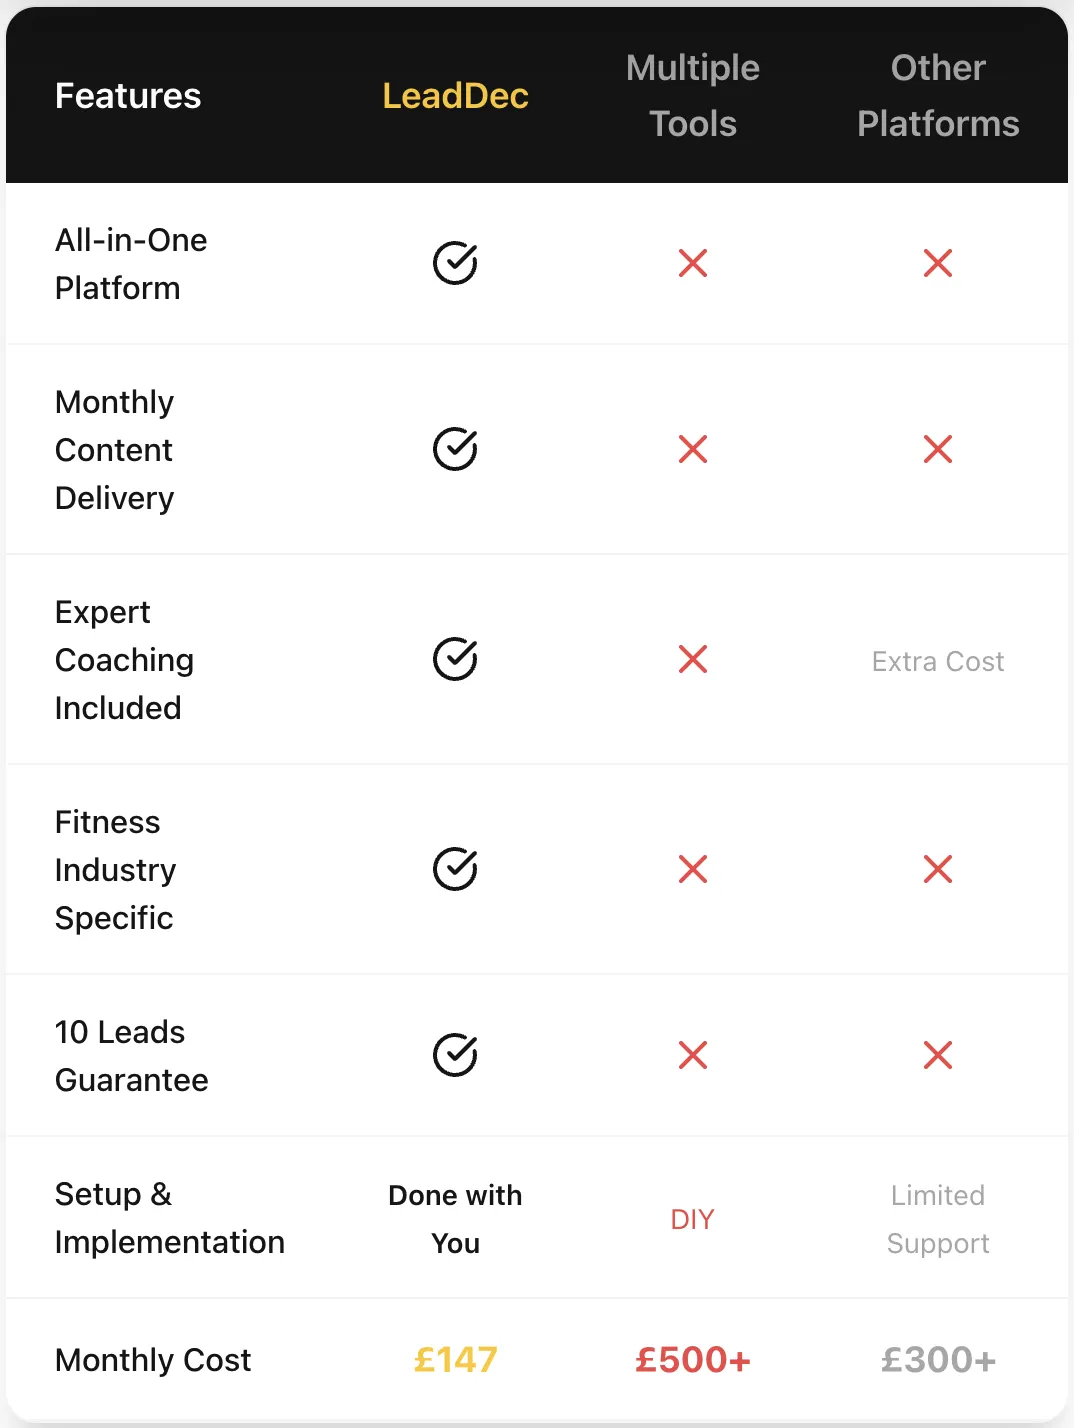The height and width of the screenshot is (1428, 1074).
Task: Click the Other Platforms red X for Monthly Content Delivery
Action: point(938,449)
